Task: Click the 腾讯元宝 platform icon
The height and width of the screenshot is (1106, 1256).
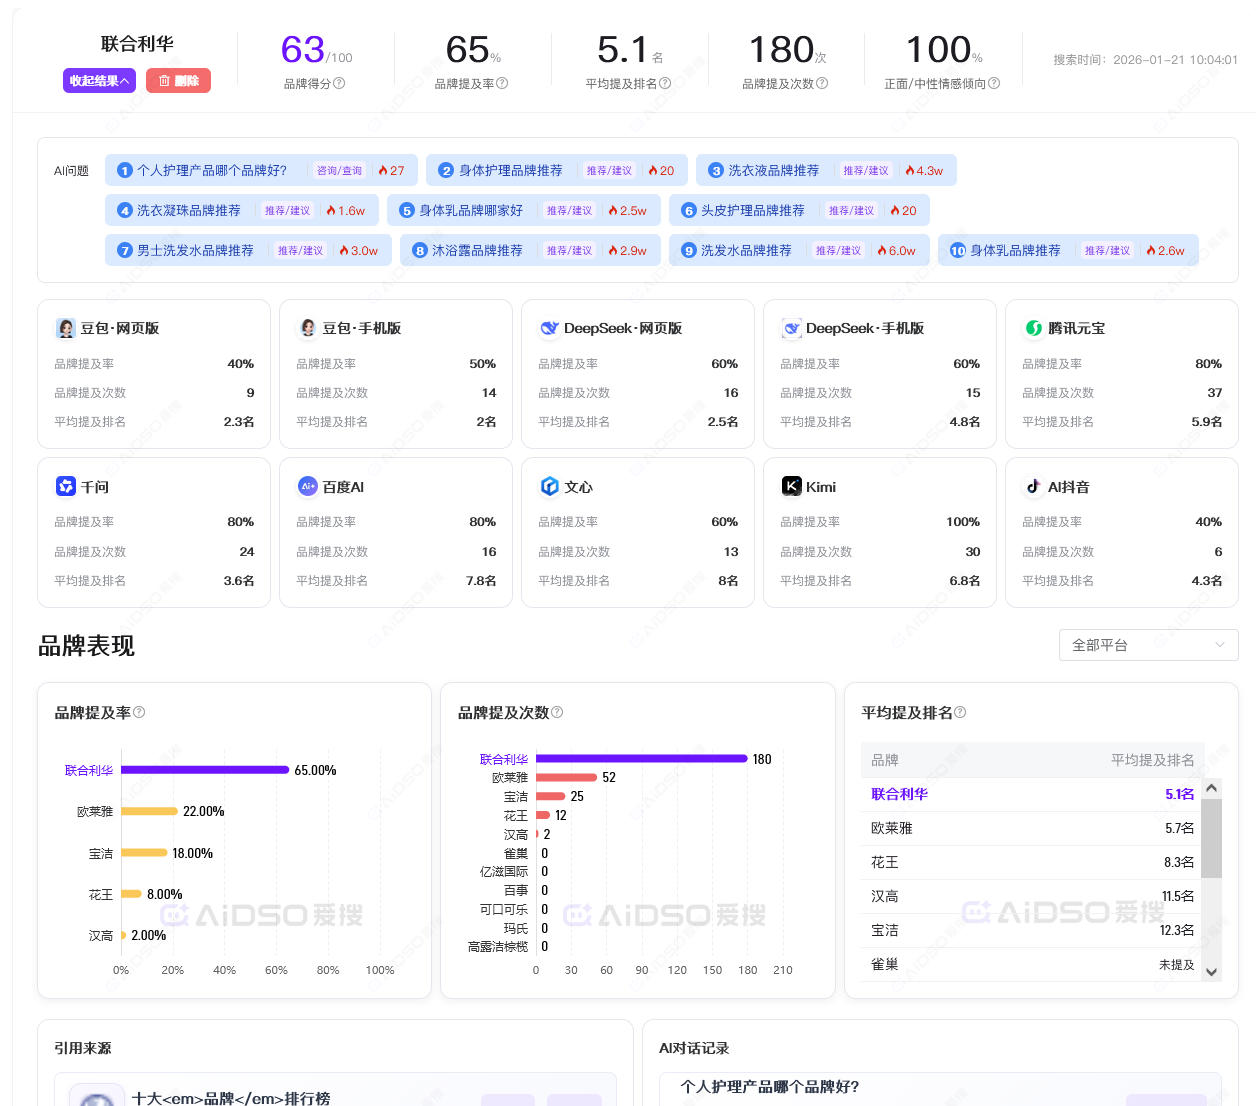Action: pos(1033,328)
